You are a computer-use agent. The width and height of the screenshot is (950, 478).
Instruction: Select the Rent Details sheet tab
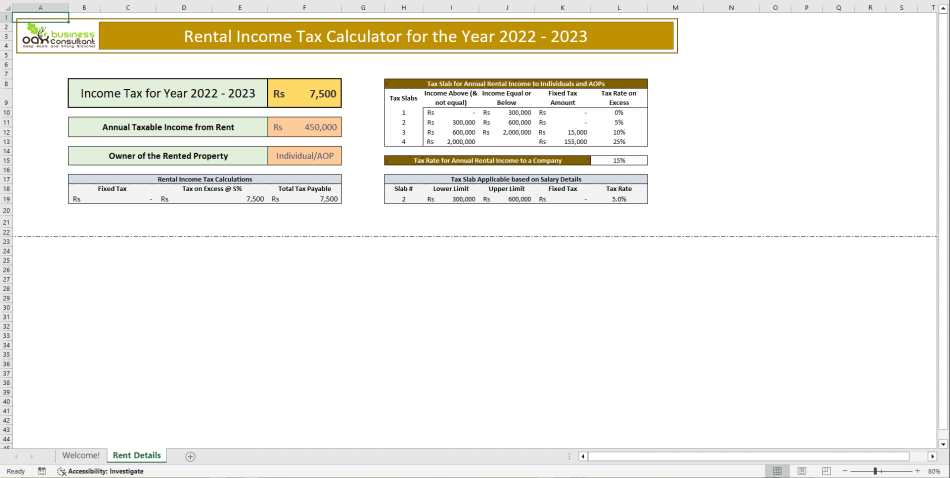tap(137, 456)
